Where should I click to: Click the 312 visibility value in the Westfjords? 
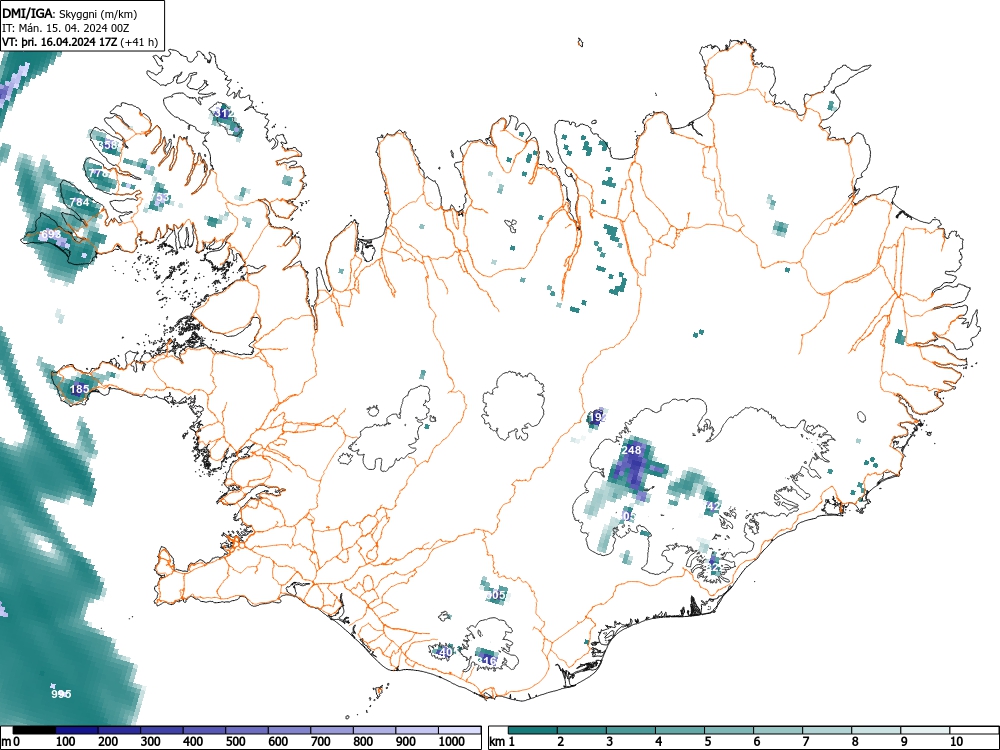coord(224,113)
